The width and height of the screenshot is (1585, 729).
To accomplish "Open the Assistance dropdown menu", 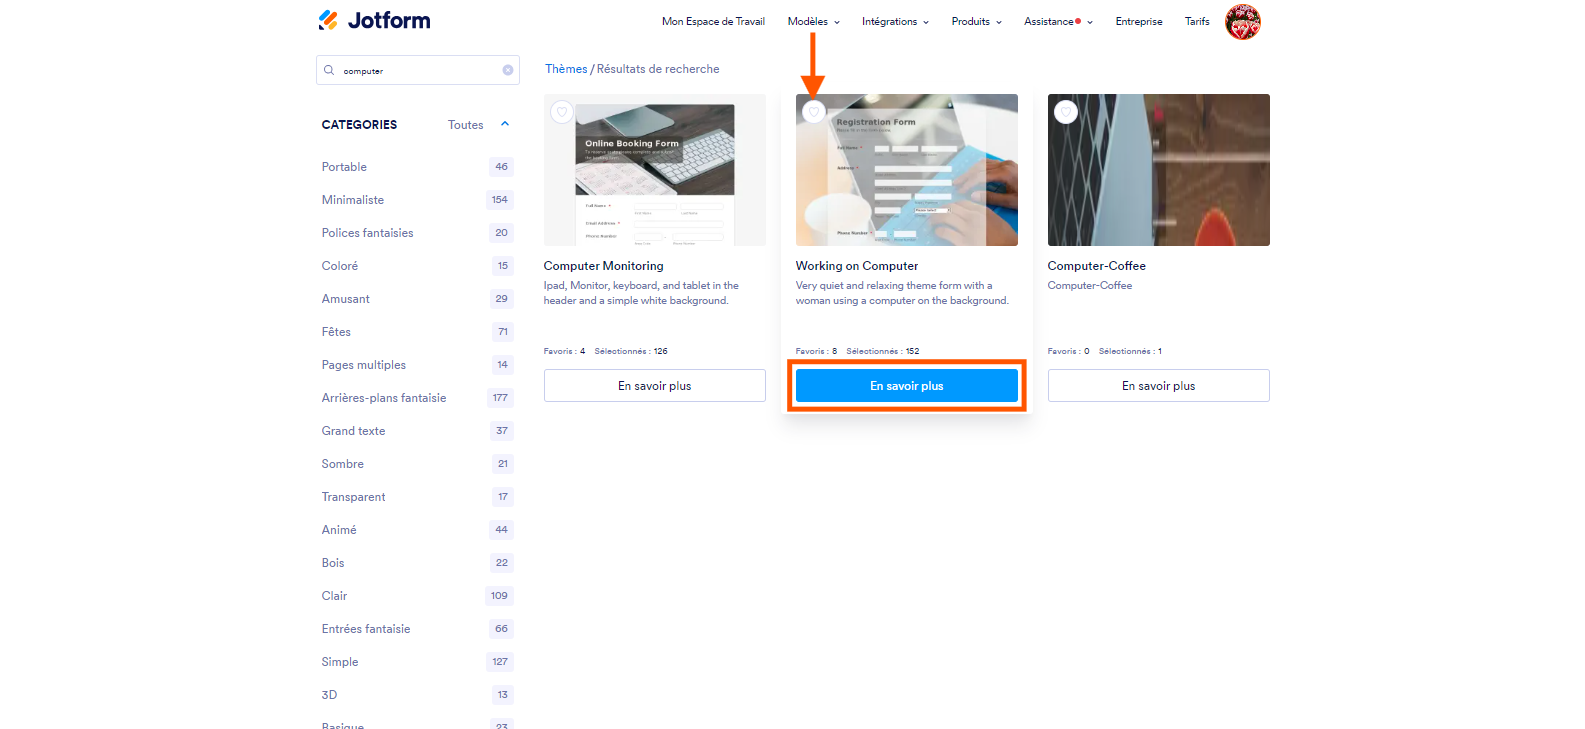I will [x=1058, y=21].
